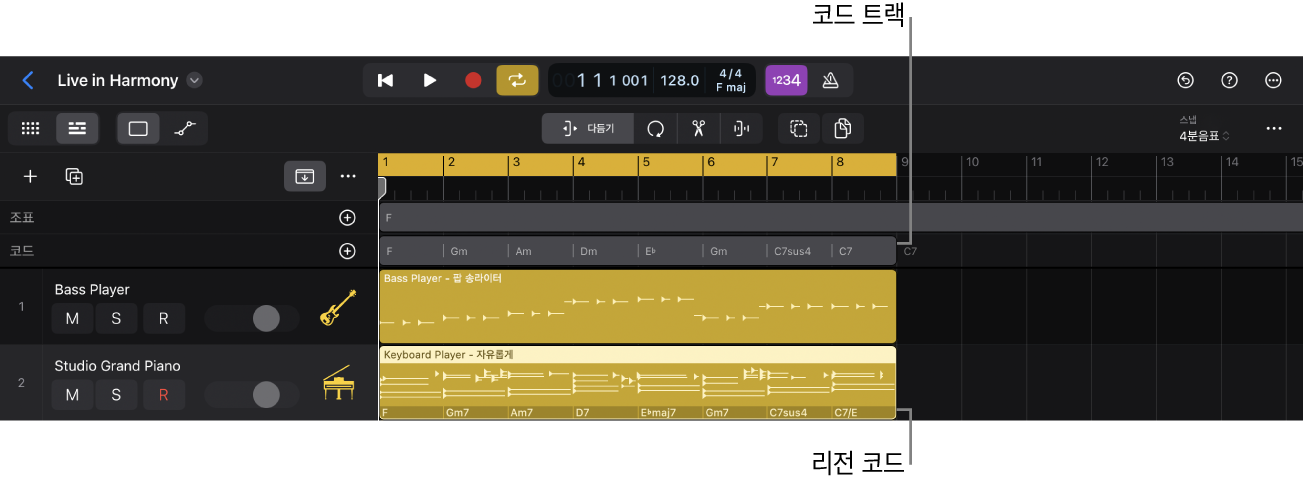Image resolution: width=1303 pixels, height=487 pixels.
Task: Select the rectangle region view button
Action: point(138,129)
